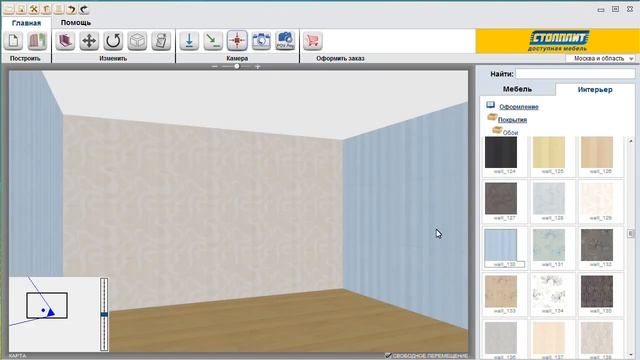Switch to the Интерьер catalog tab
640x360 pixels.
pos(595,89)
